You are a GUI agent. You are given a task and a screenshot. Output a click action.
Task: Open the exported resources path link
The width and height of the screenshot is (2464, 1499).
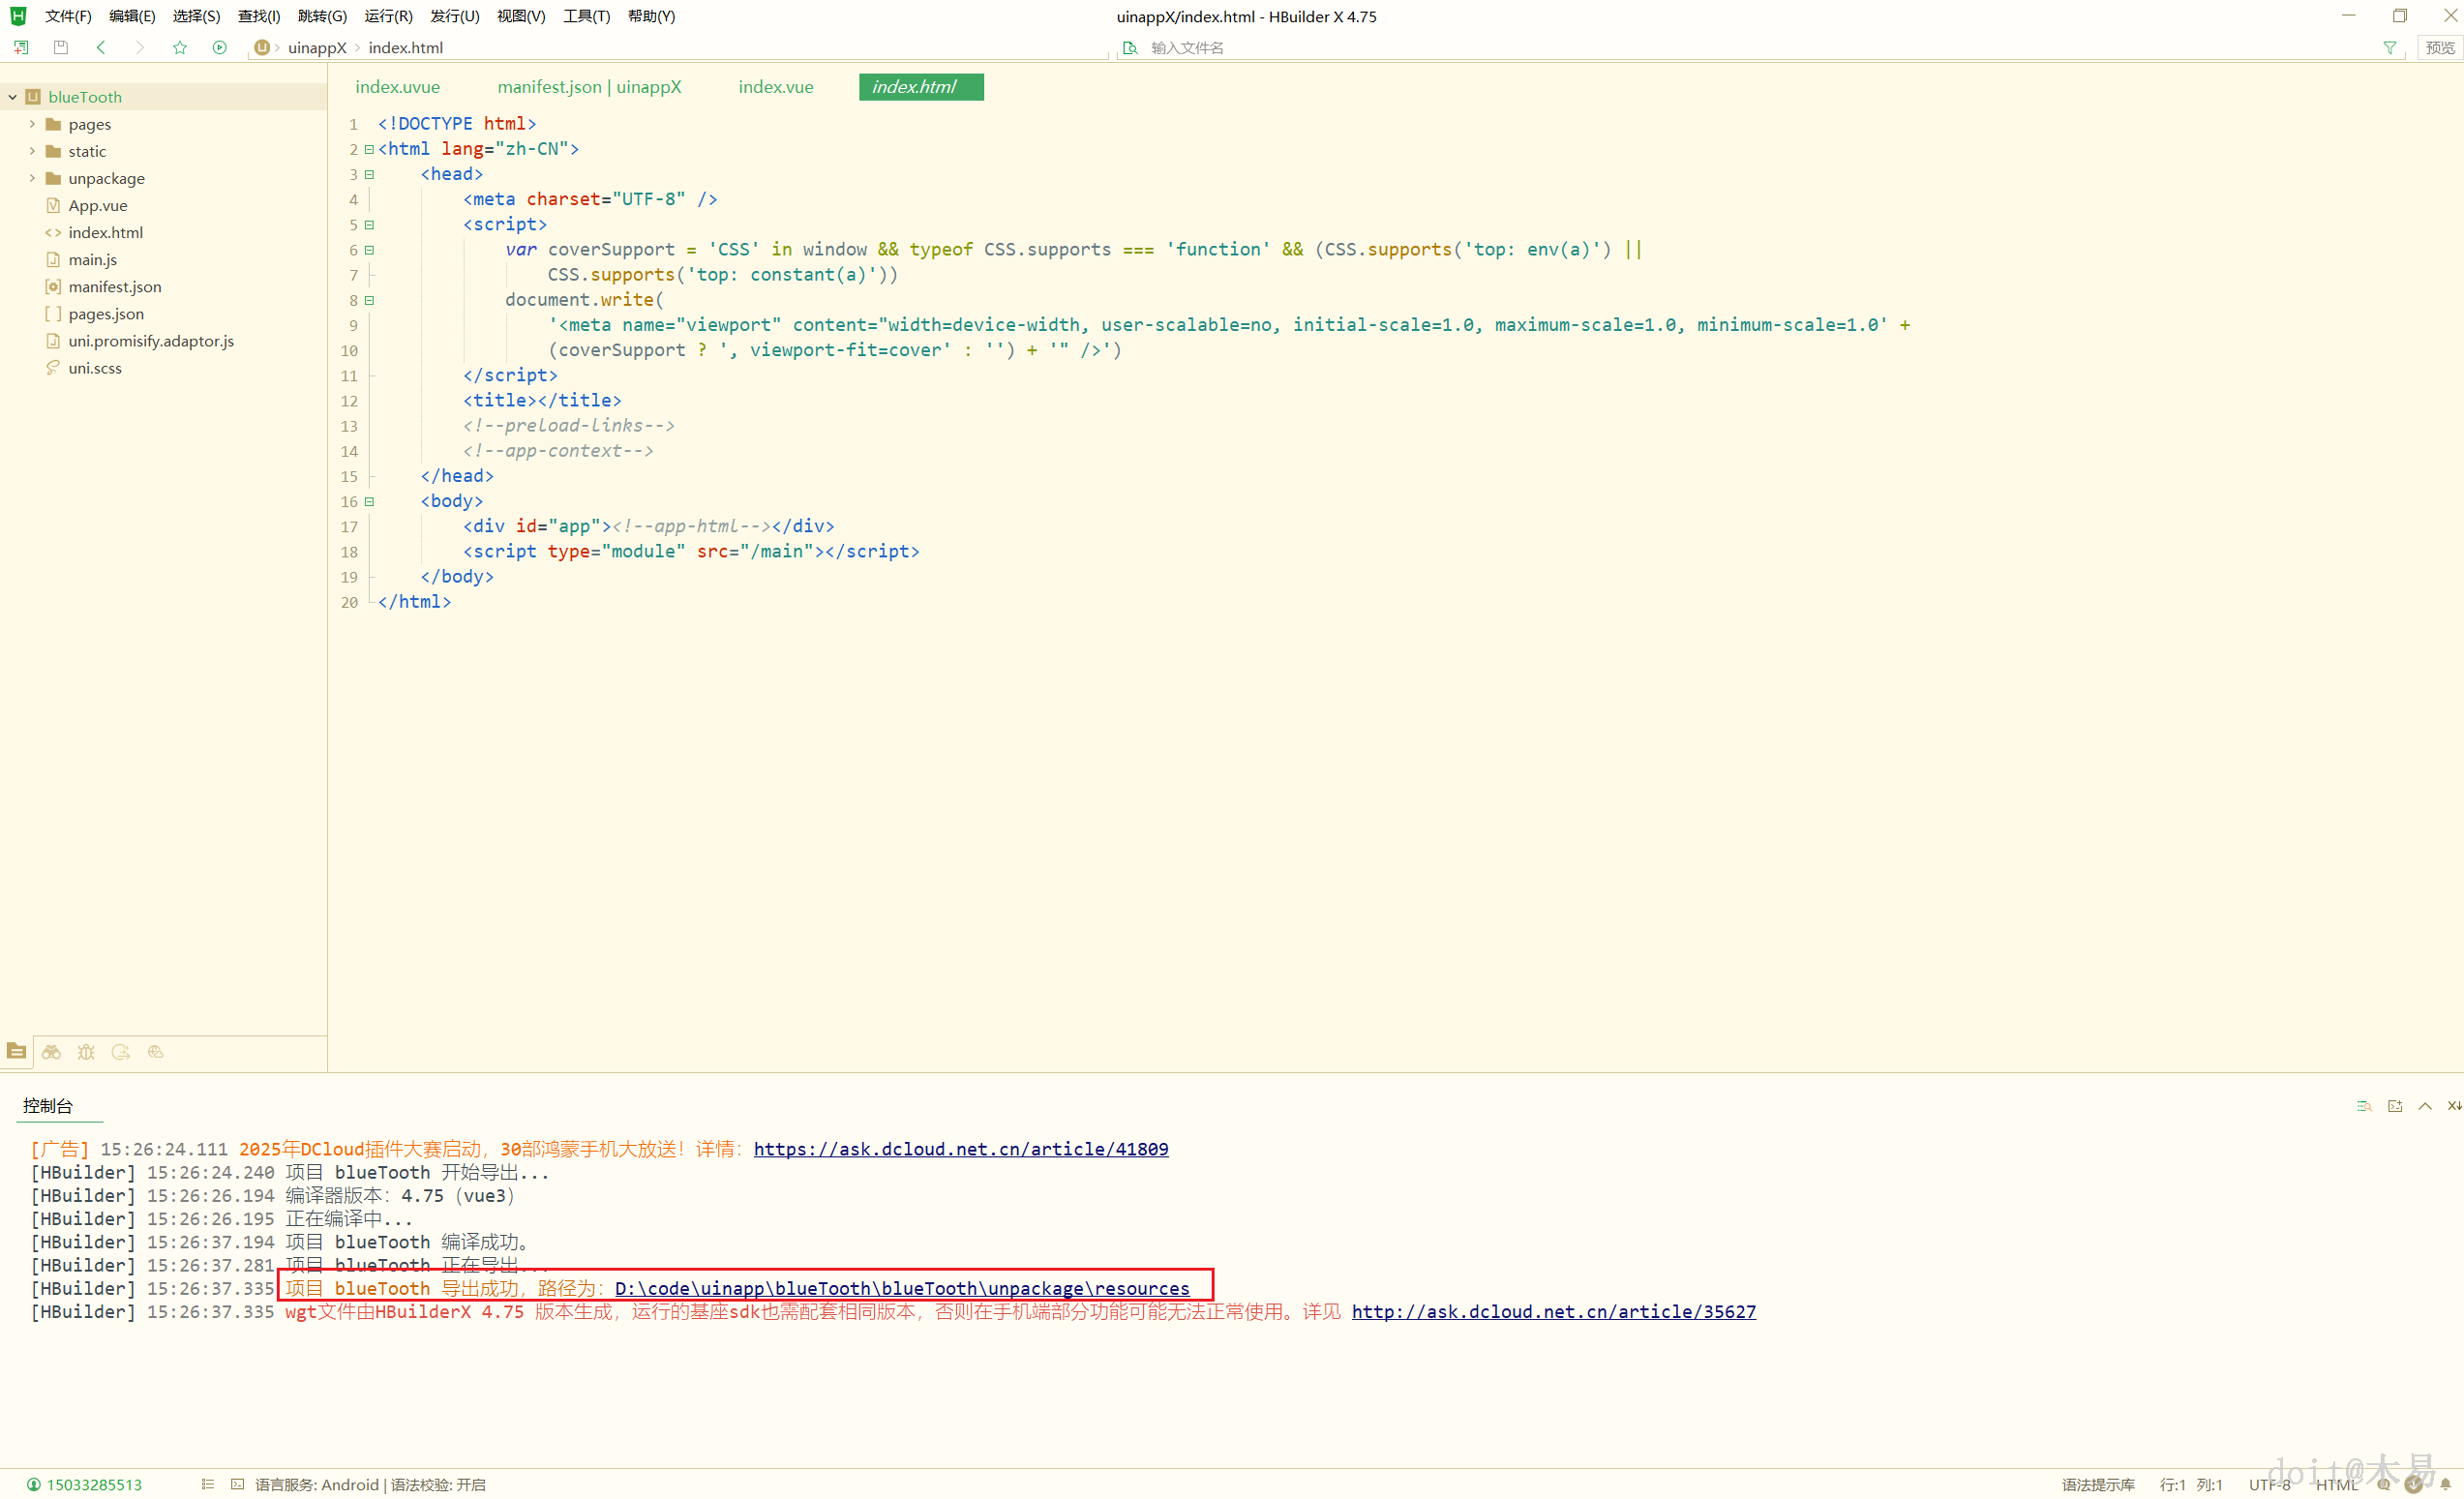point(902,1288)
